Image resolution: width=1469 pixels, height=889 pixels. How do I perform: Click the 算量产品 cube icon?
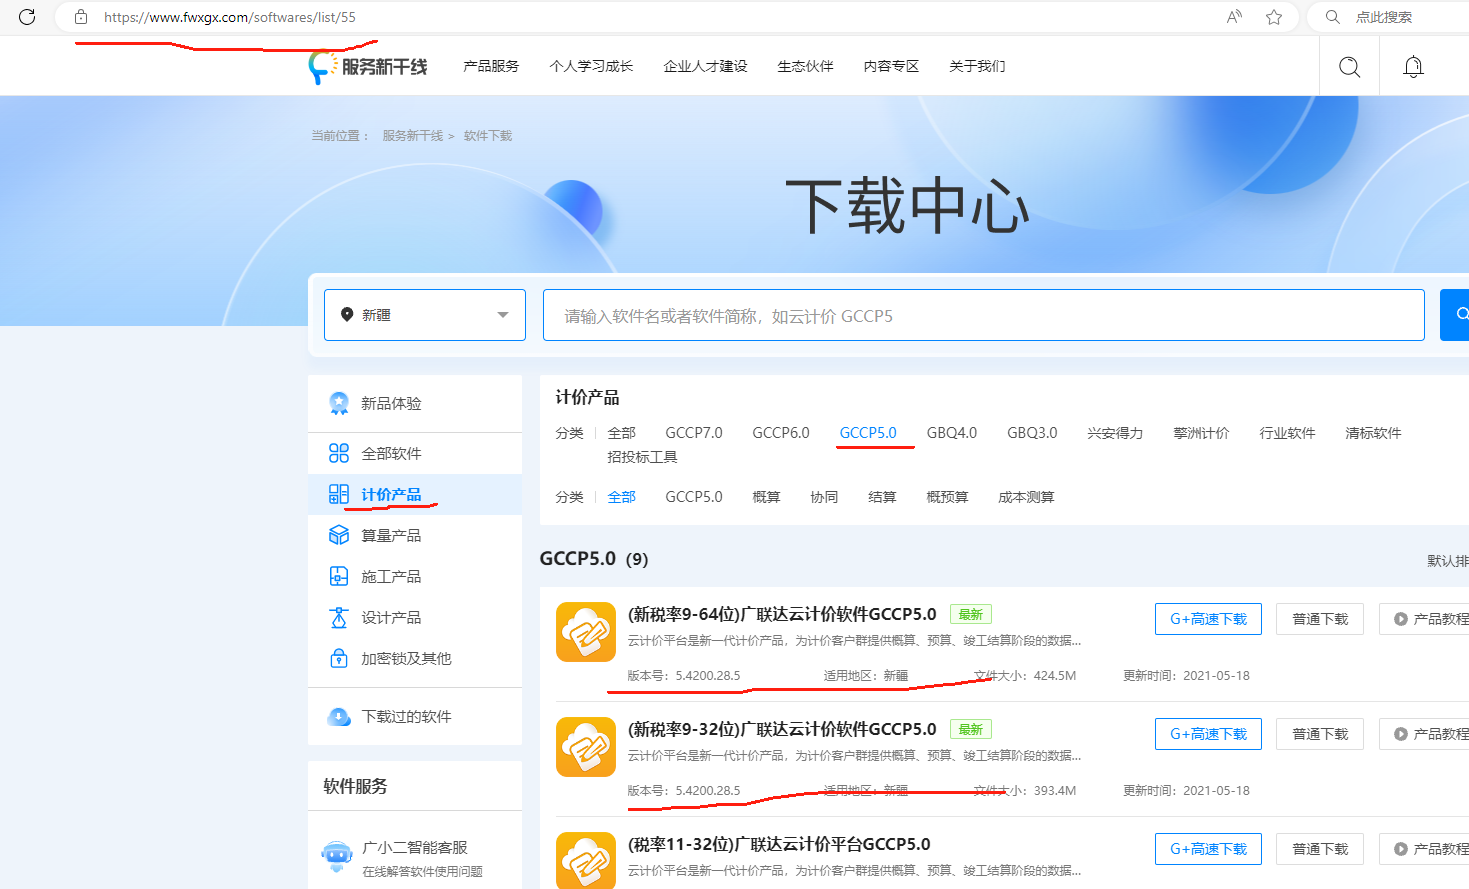(339, 535)
